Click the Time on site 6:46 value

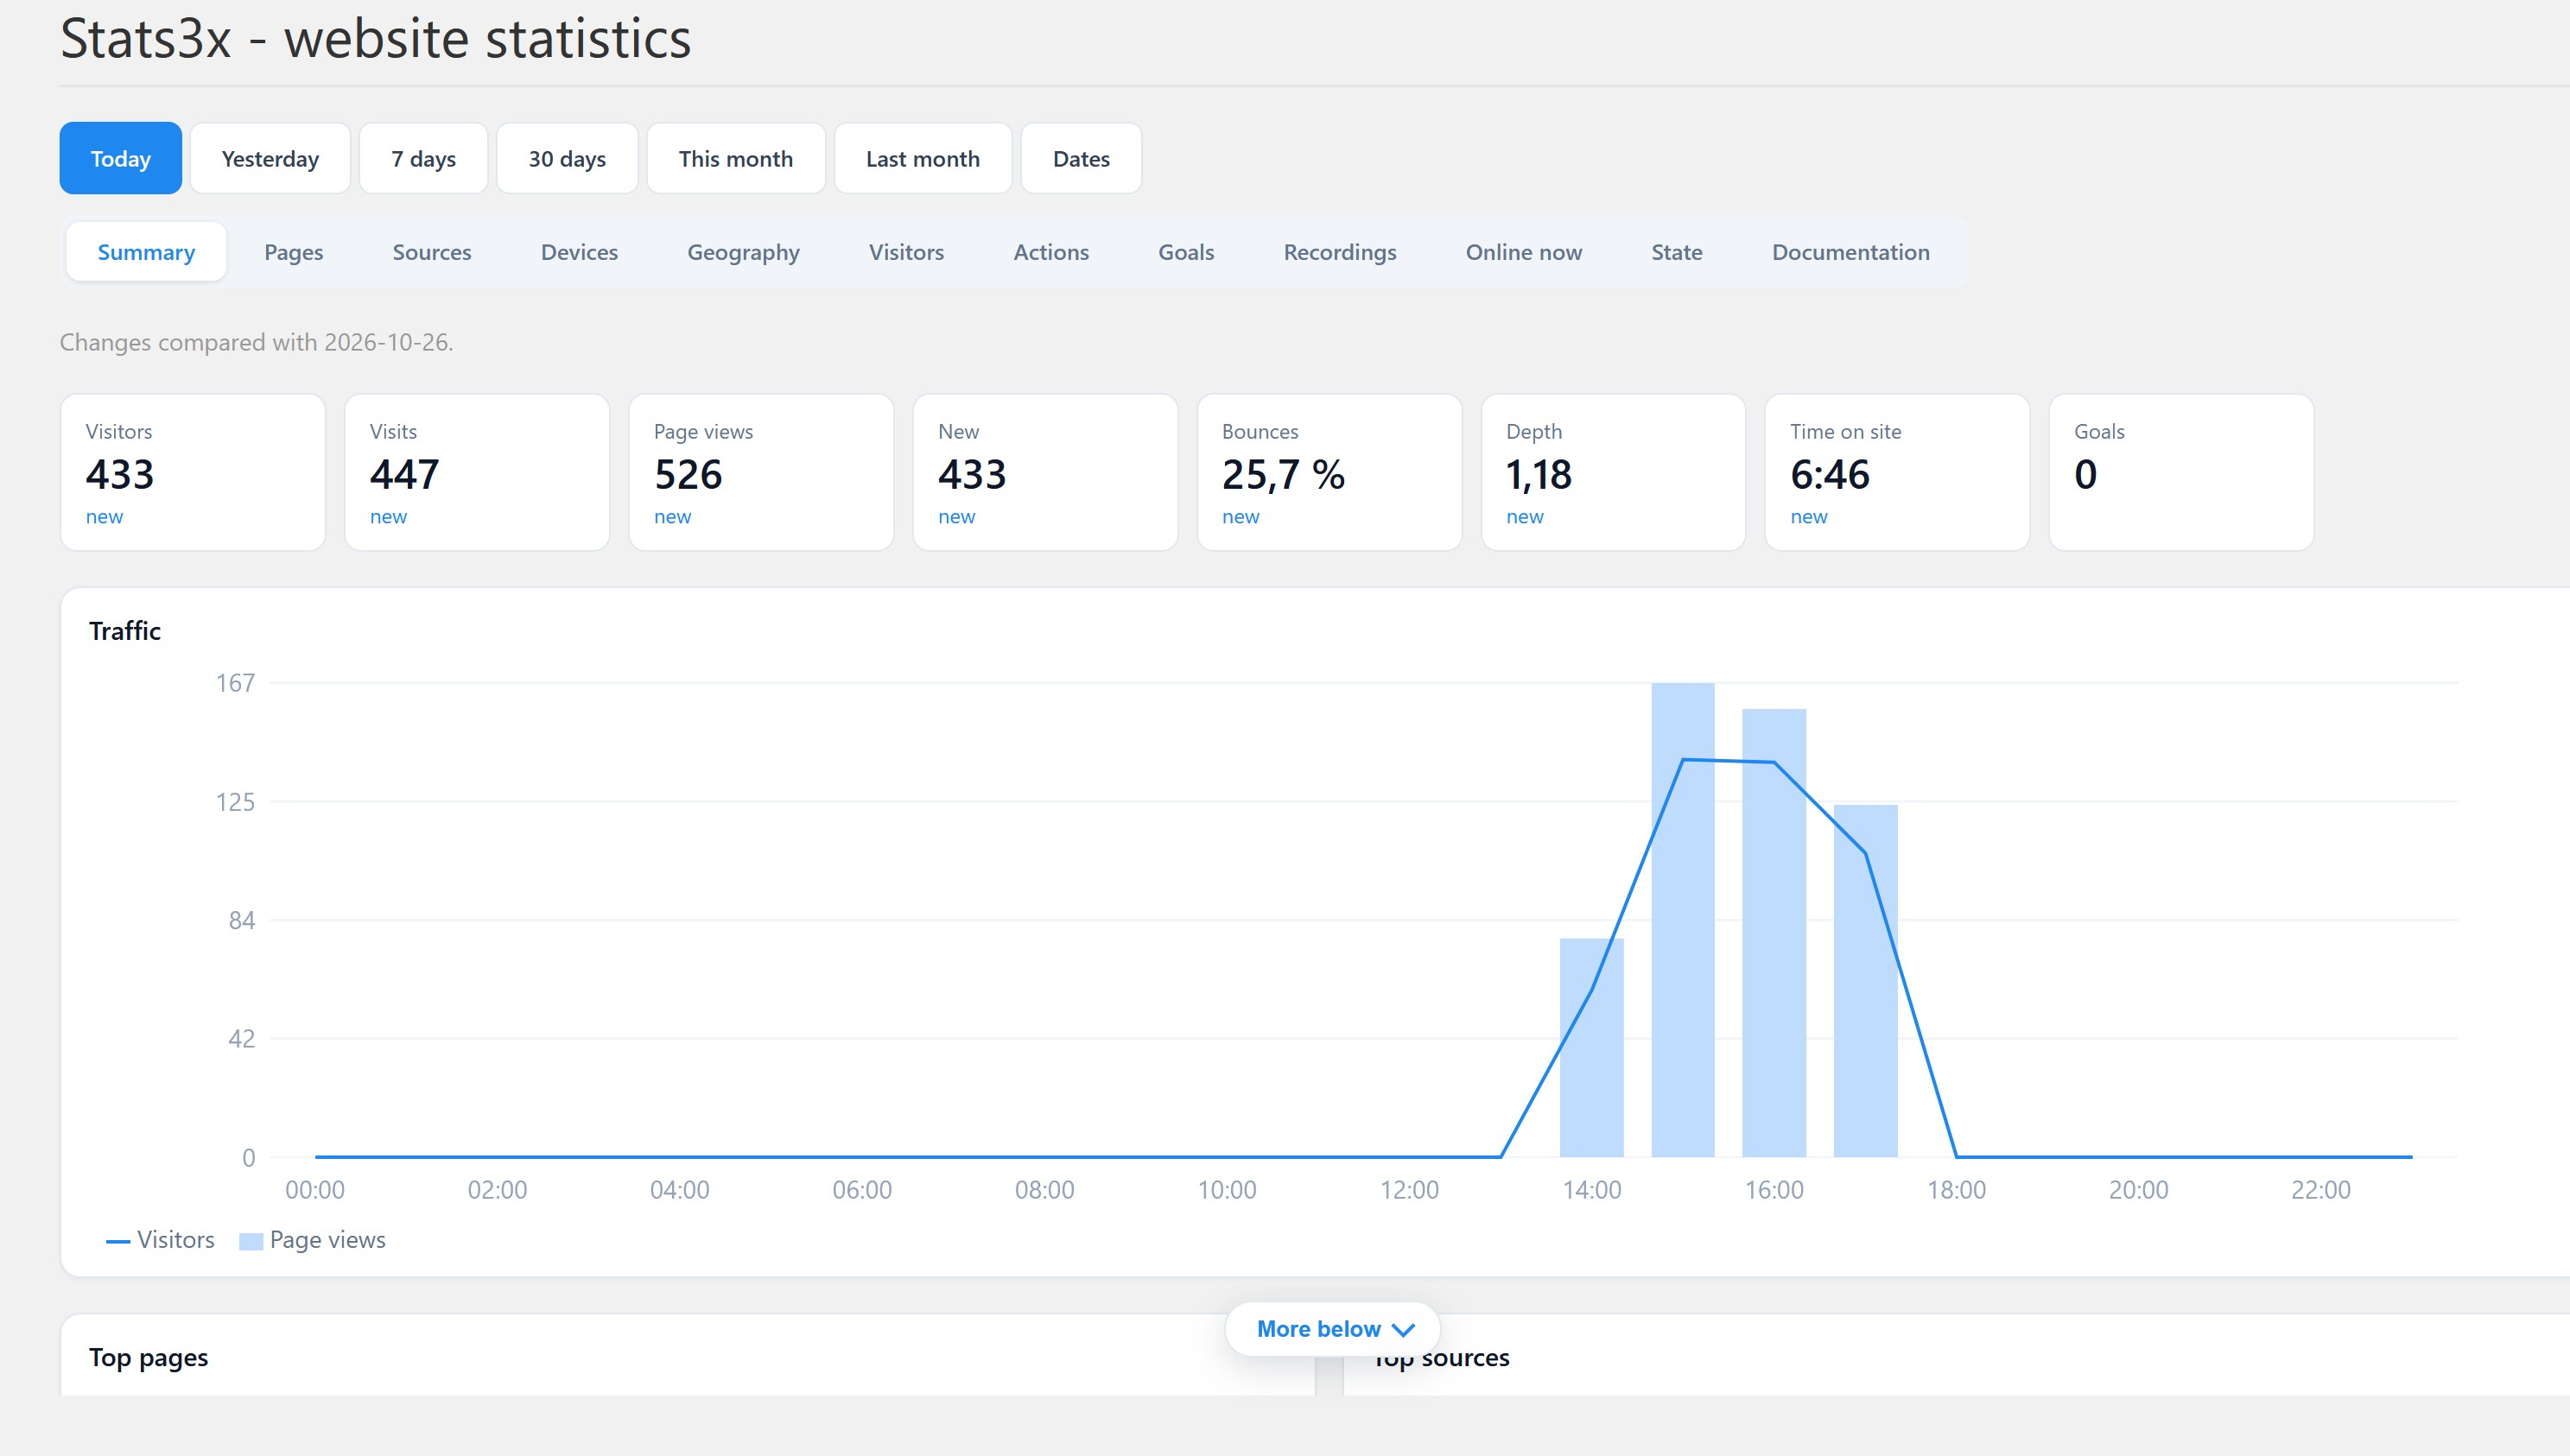click(x=1830, y=474)
